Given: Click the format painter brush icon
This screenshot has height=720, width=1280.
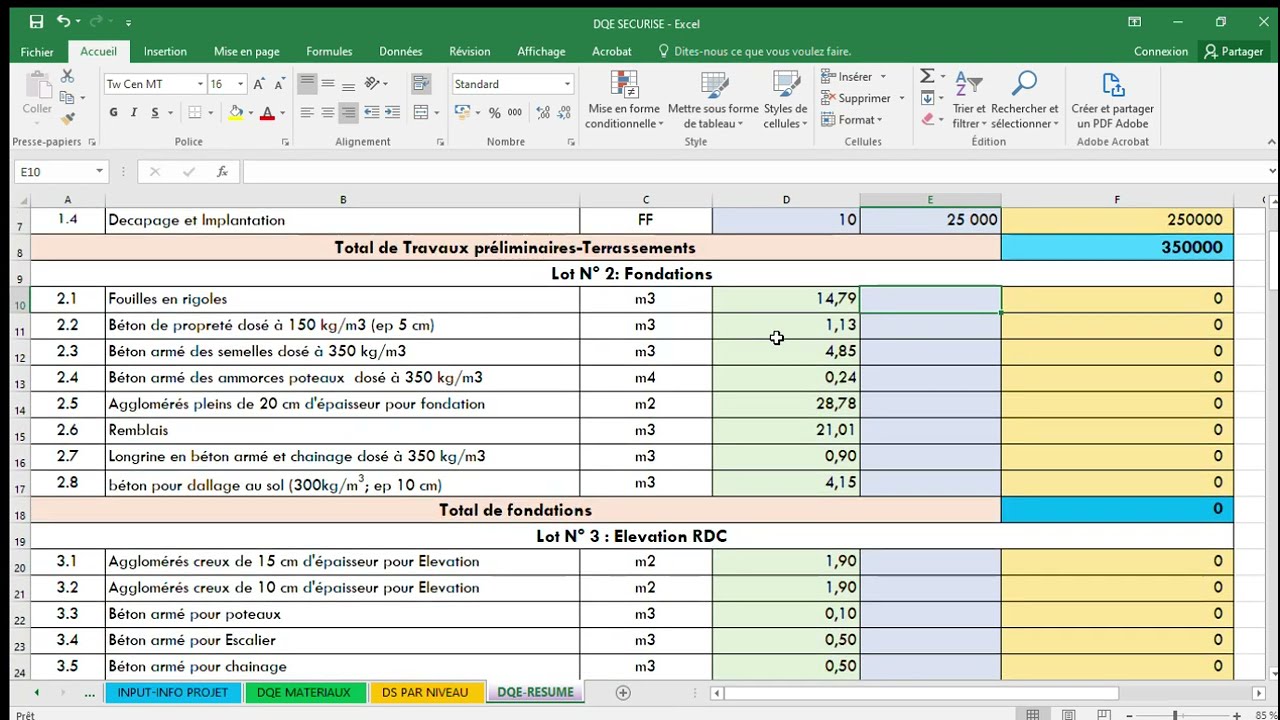Looking at the screenshot, I should point(67,118).
